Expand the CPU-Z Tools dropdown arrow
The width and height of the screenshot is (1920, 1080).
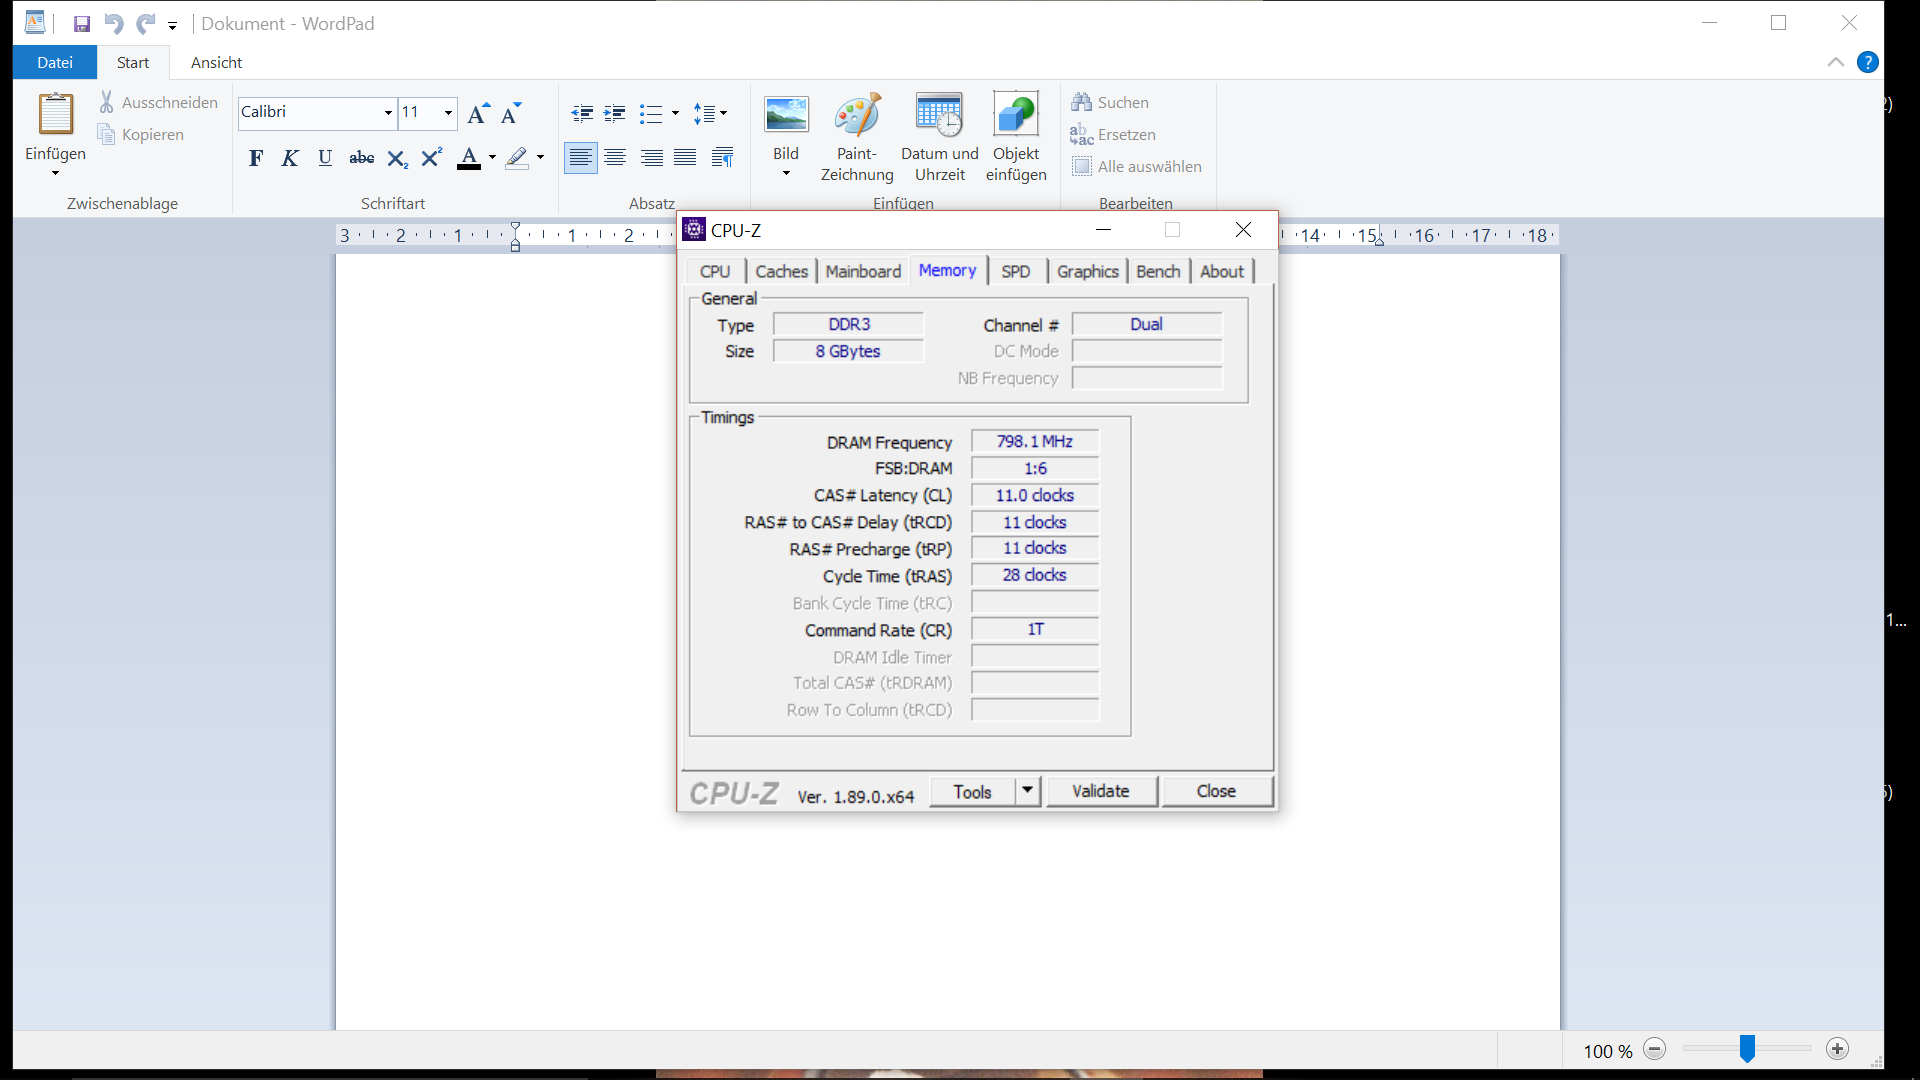[x=1027, y=791]
